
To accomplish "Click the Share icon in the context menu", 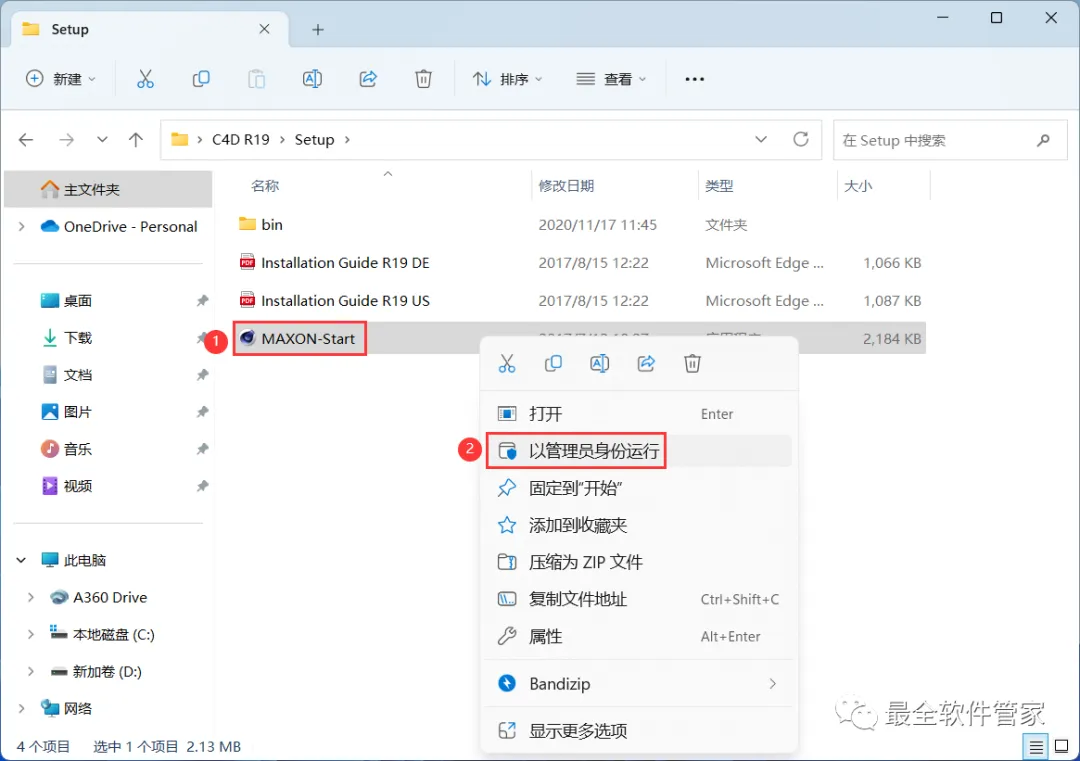I will click(x=646, y=364).
